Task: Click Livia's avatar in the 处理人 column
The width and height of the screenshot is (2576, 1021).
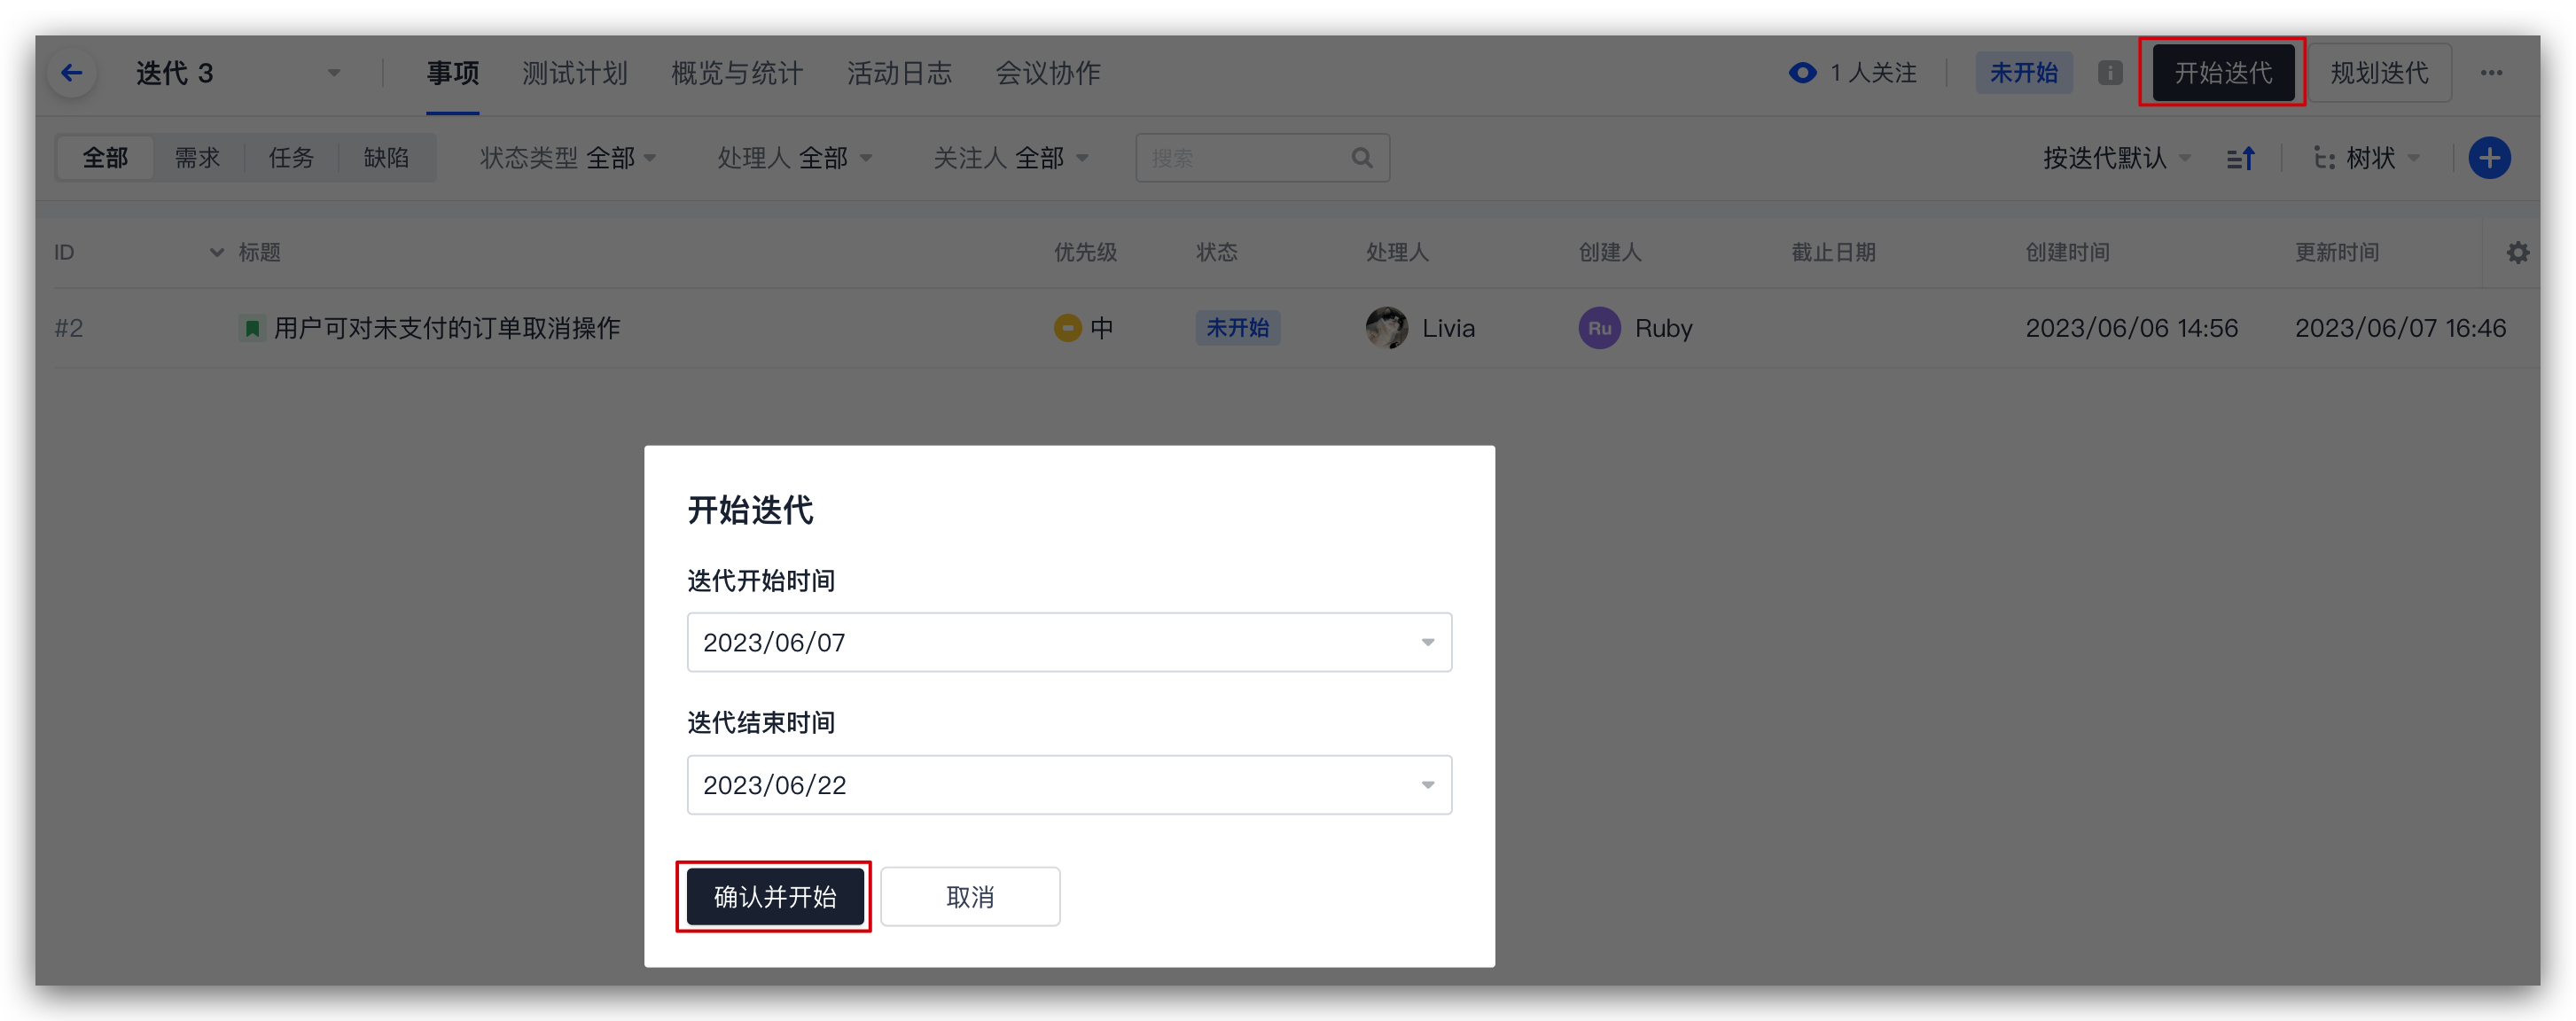Action: pos(1386,328)
